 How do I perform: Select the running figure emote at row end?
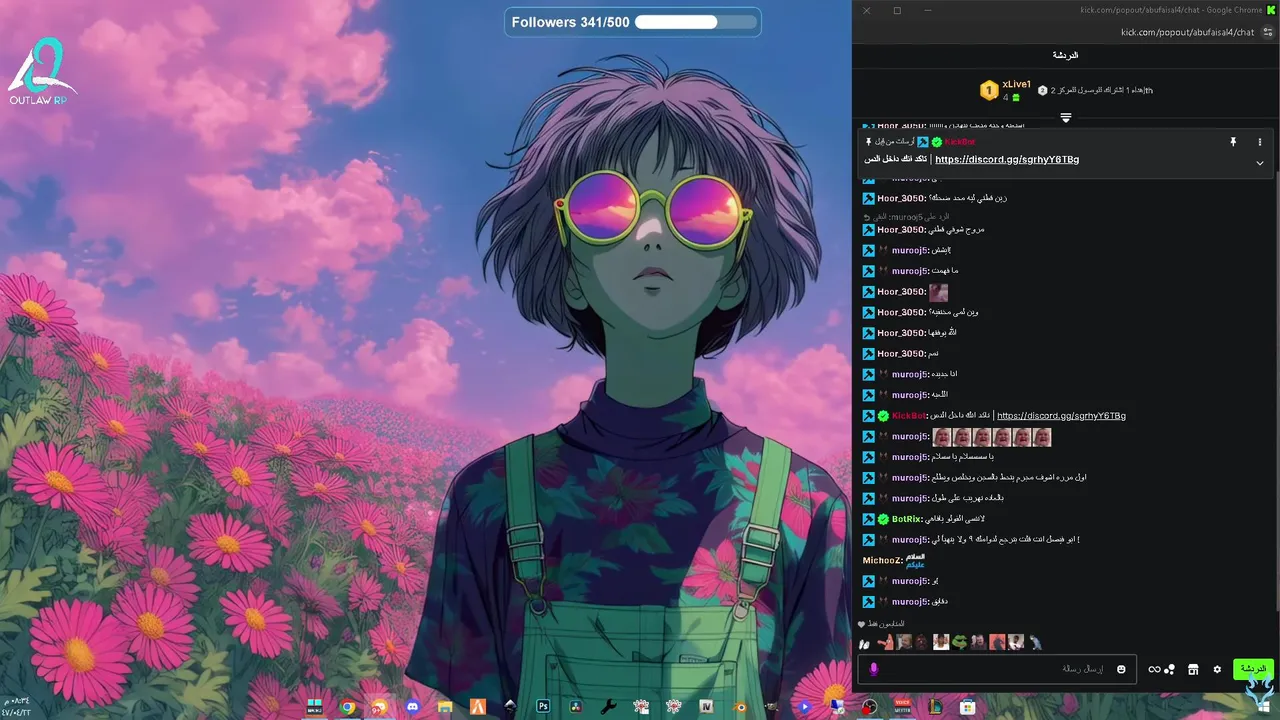click(x=1036, y=642)
